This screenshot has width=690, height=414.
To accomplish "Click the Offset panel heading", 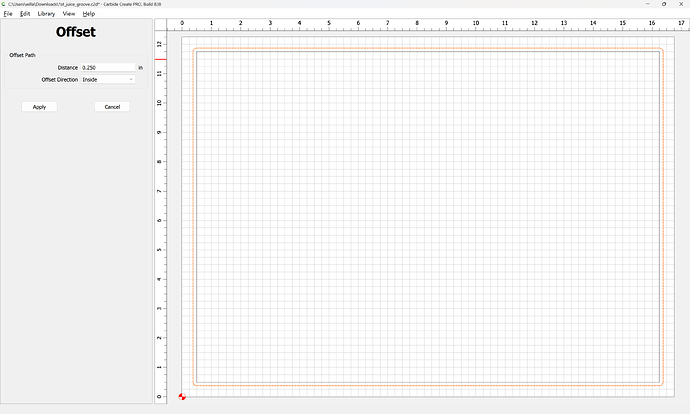I will pyautogui.click(x=76, y=33).
